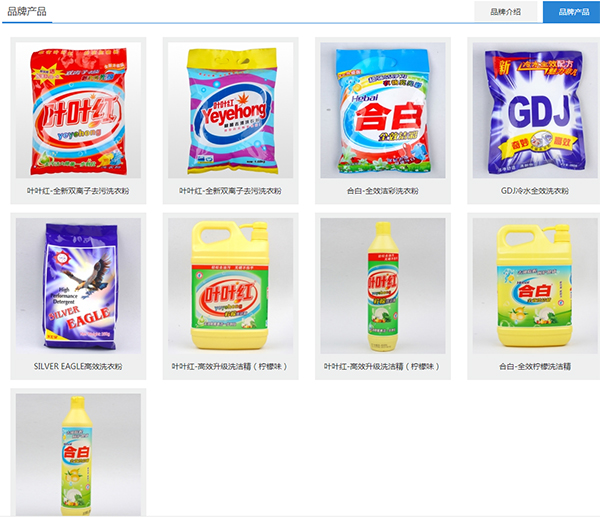Open link 合白-全效洁彩洗衣粉

point(383,191)
